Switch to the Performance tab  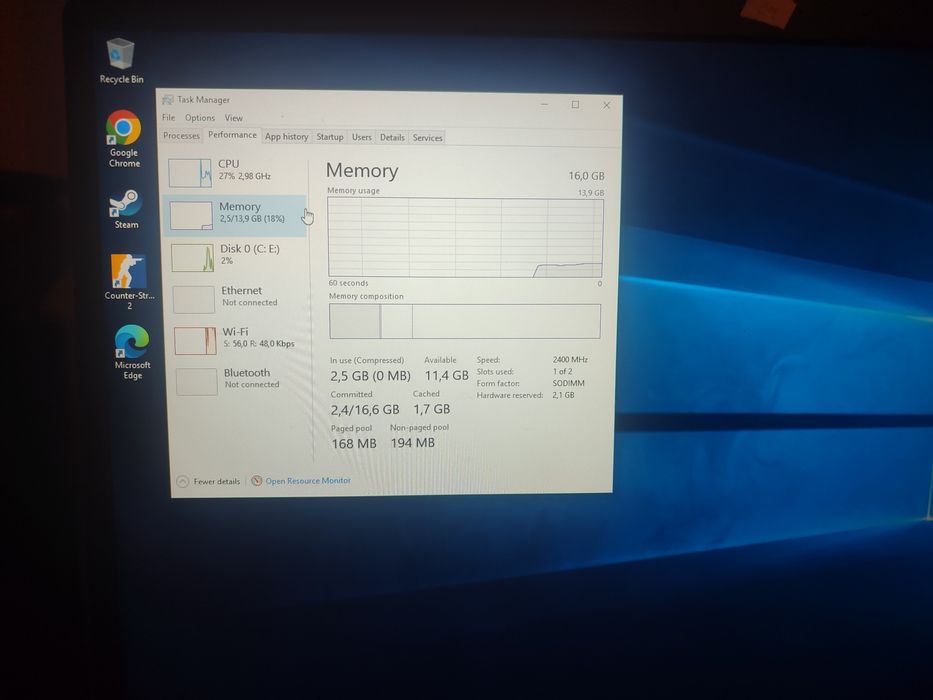233,135
